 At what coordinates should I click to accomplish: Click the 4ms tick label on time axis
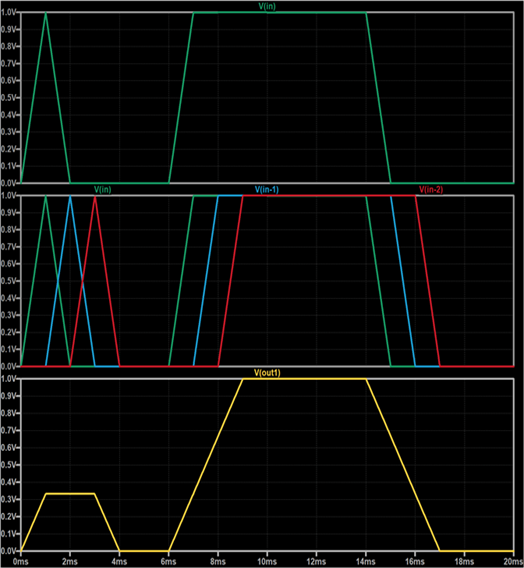[x=119, y=561]
